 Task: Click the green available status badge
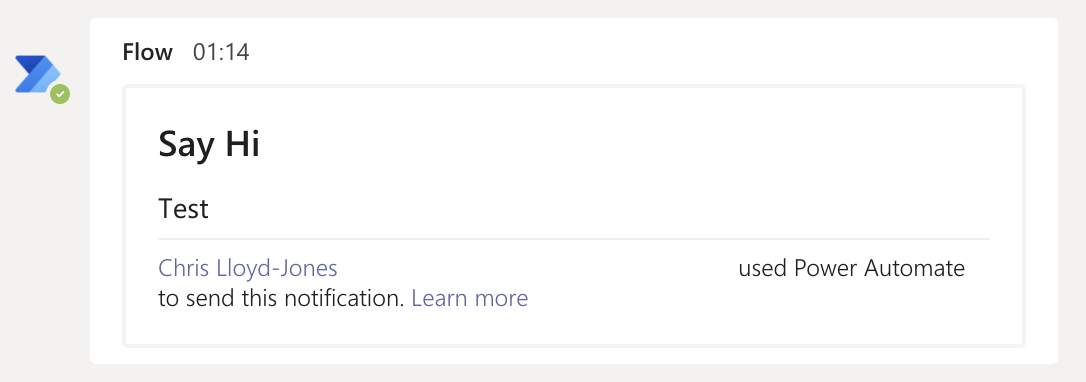(x=60, y=94)
